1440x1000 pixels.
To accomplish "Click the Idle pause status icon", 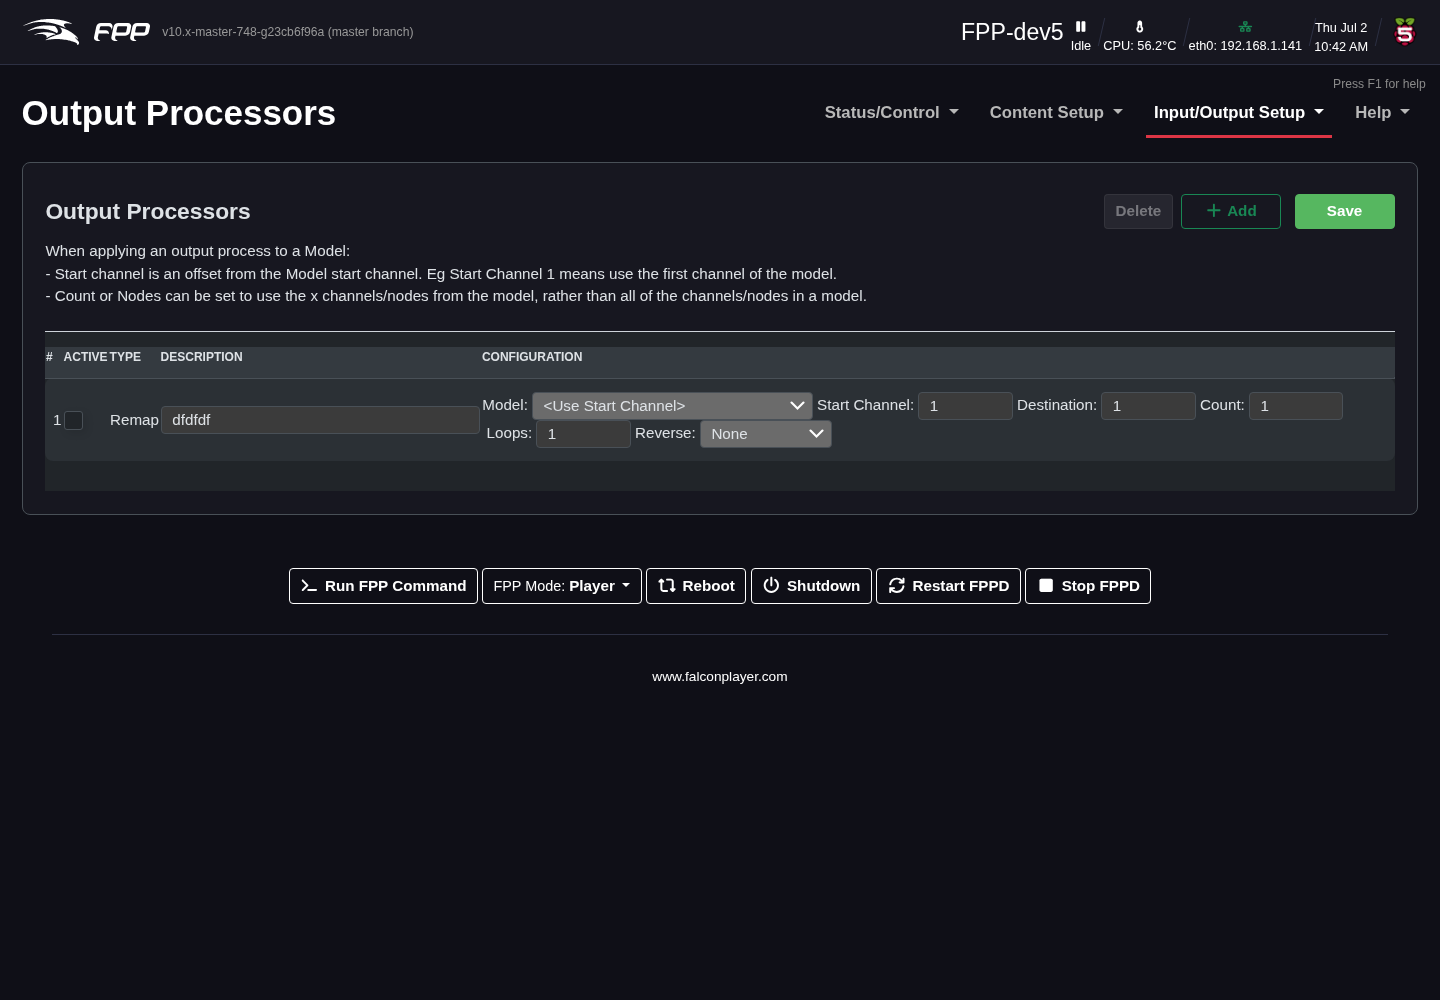I will coord(1081,27).
